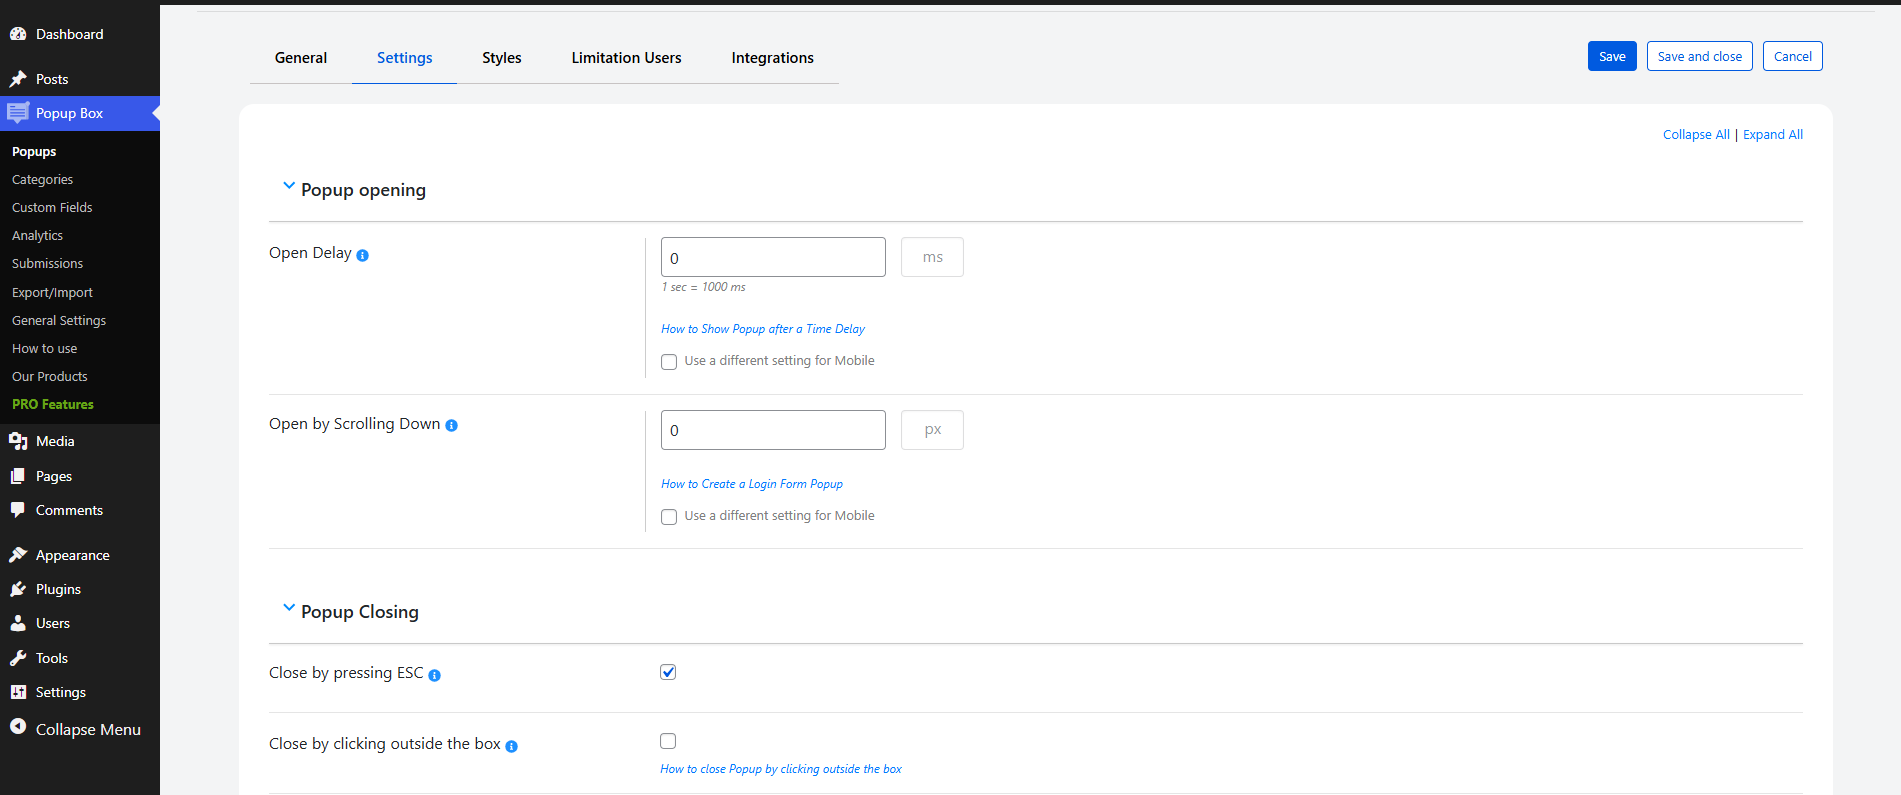Collapse the Popup Closing section chevron
This screenshot has height=795, width=1901.
pos(289,608)
